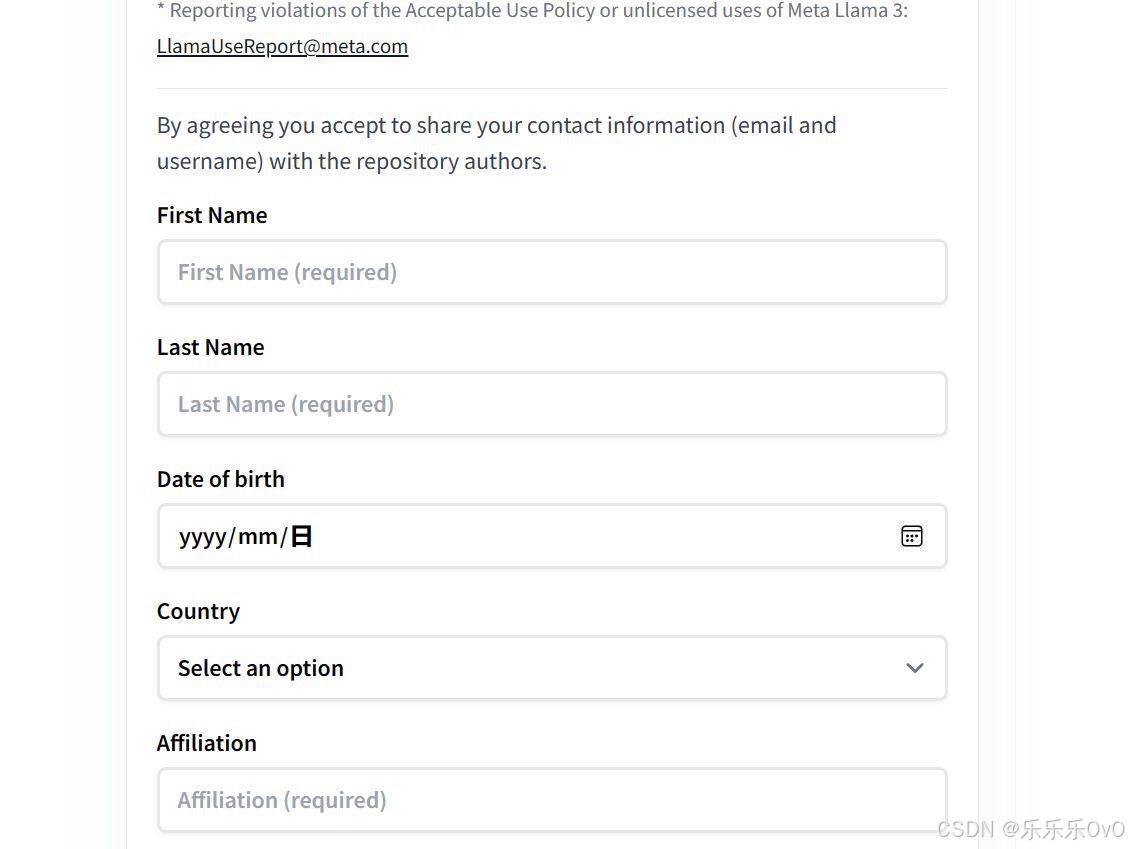This screenshot has height=849, width=1129.
Task: Click into the Last Name text box
Action: tap(551, 404)
